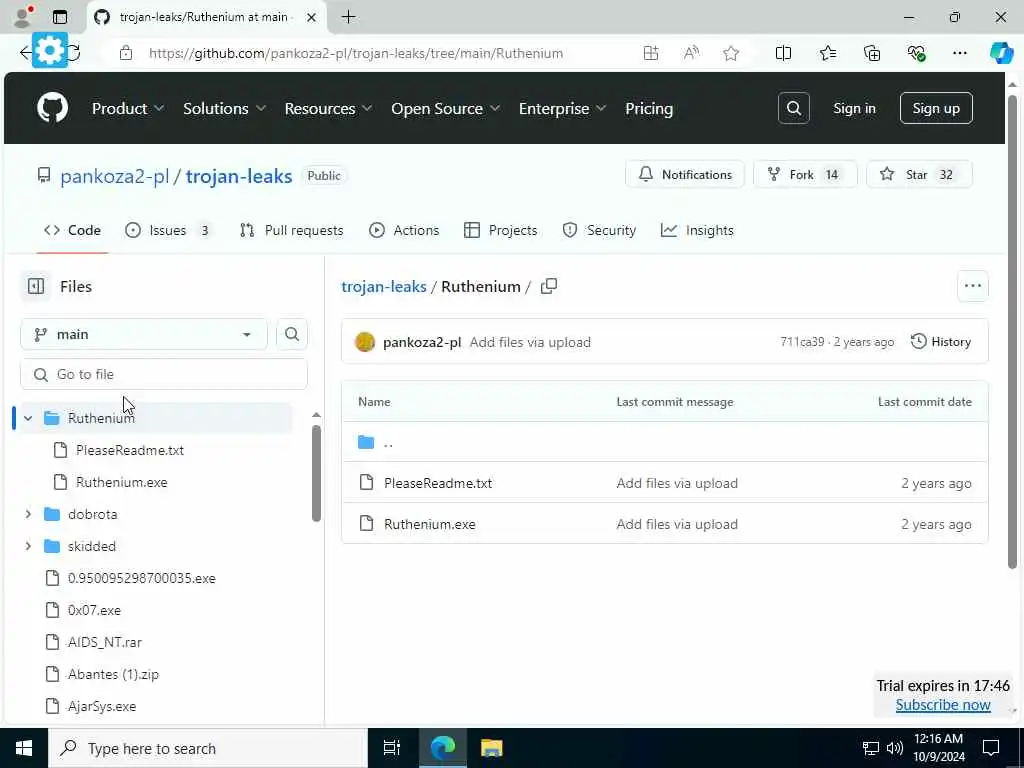
Task: Open browser Collections icon
Action: (872, 54)
